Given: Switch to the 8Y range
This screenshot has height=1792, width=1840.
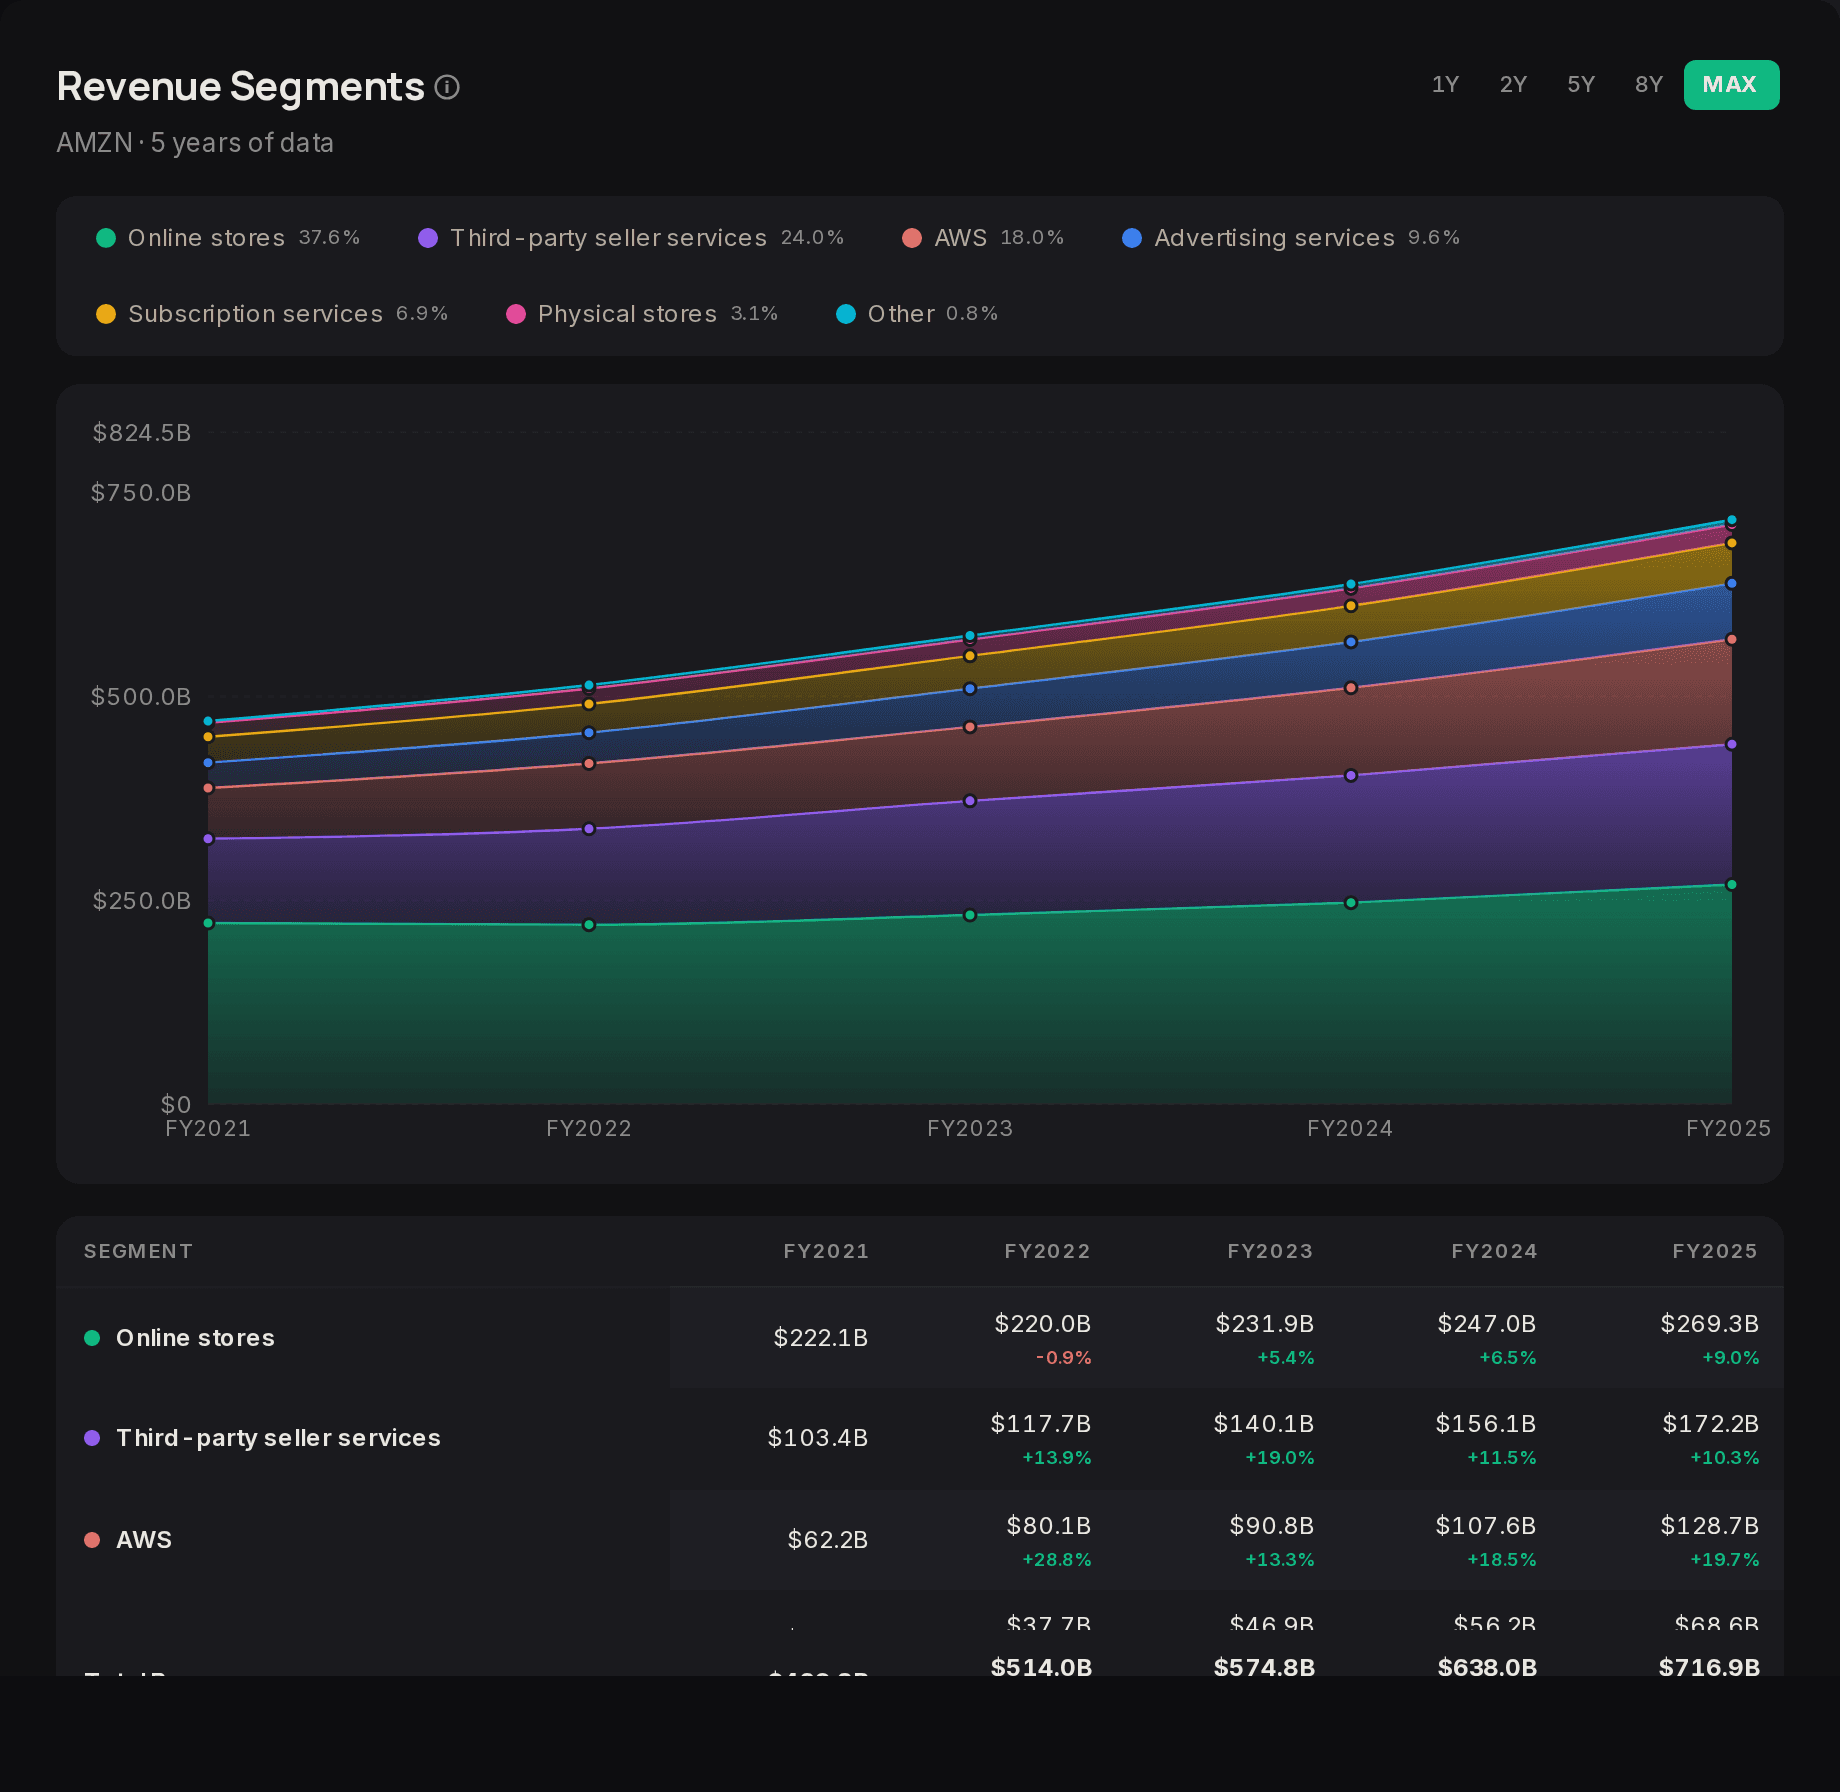Looking at the screenshot, I should point(1649,85).
